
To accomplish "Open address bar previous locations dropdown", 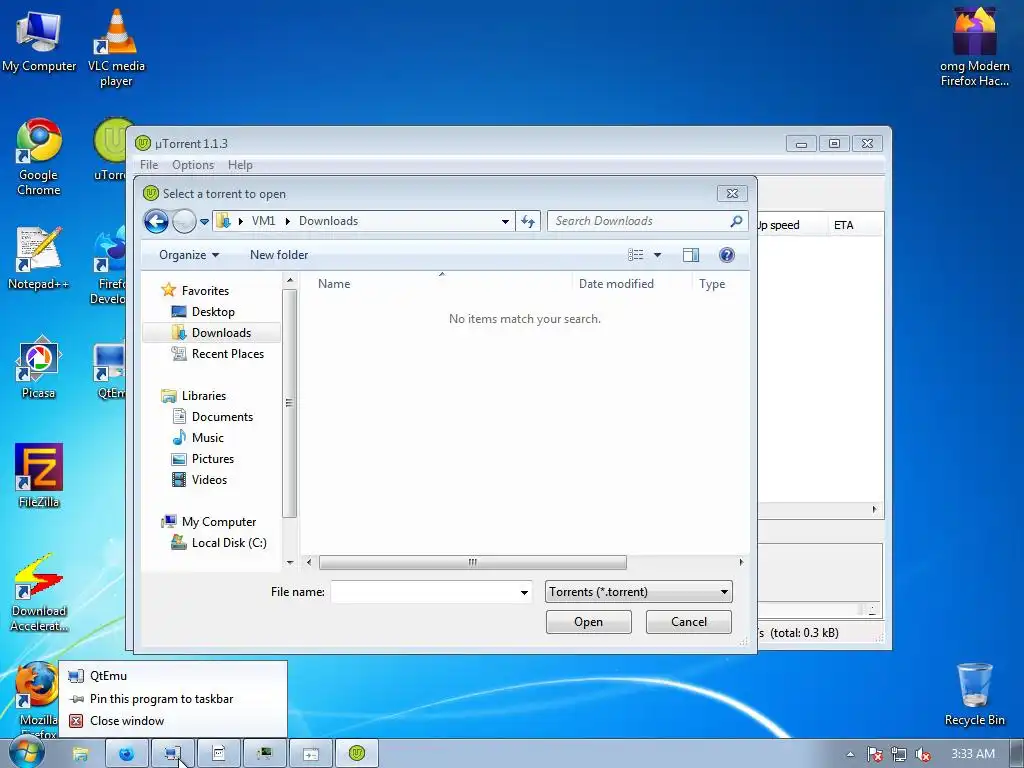I will pyautogui.click(x=505, y=221).
